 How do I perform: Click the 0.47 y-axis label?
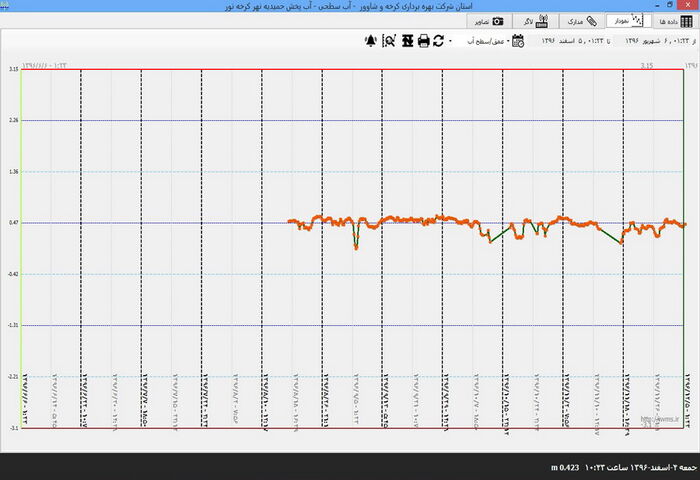(13, 223)
